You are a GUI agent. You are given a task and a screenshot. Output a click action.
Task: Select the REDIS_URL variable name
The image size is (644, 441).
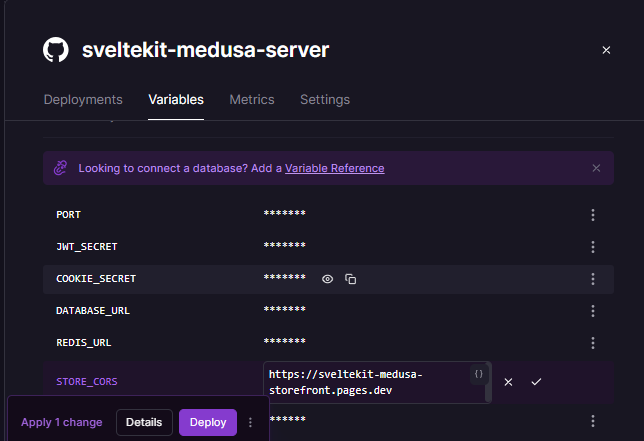84,343
